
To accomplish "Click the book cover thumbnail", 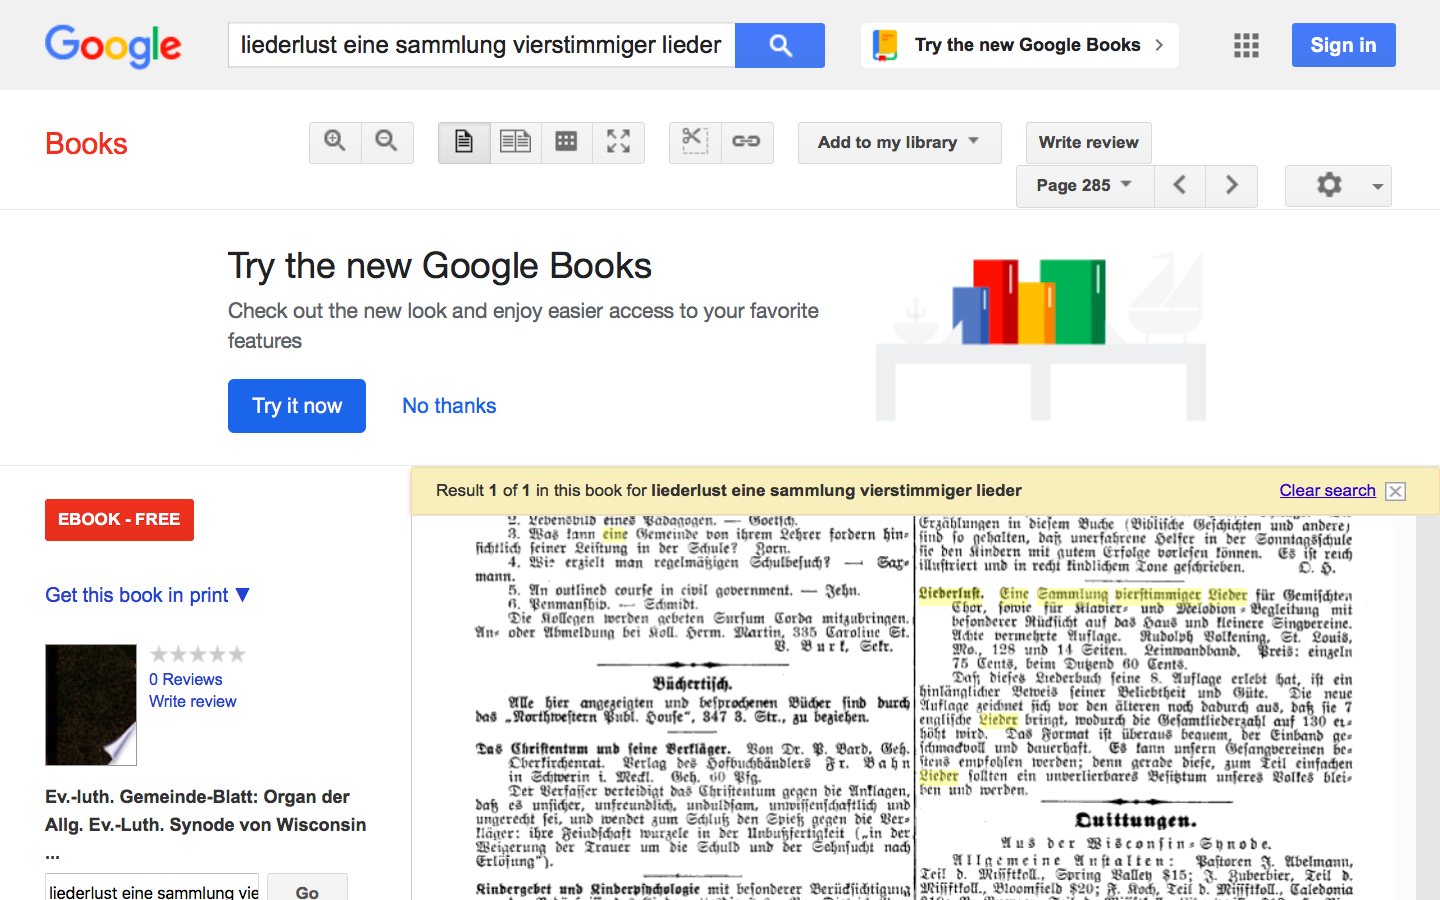I will pos(91,704).
